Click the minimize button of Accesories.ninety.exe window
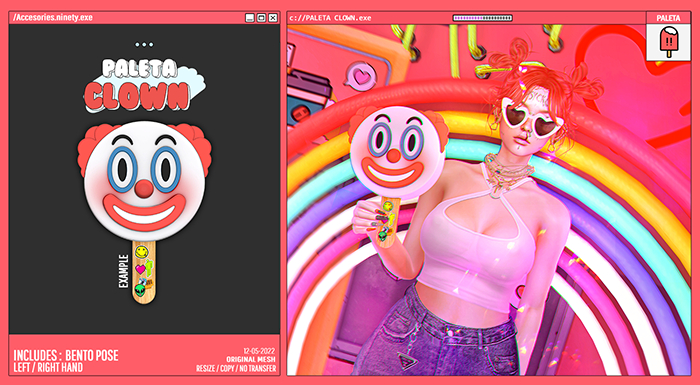The height and width of the screenshot is (385, 700). 250,18
